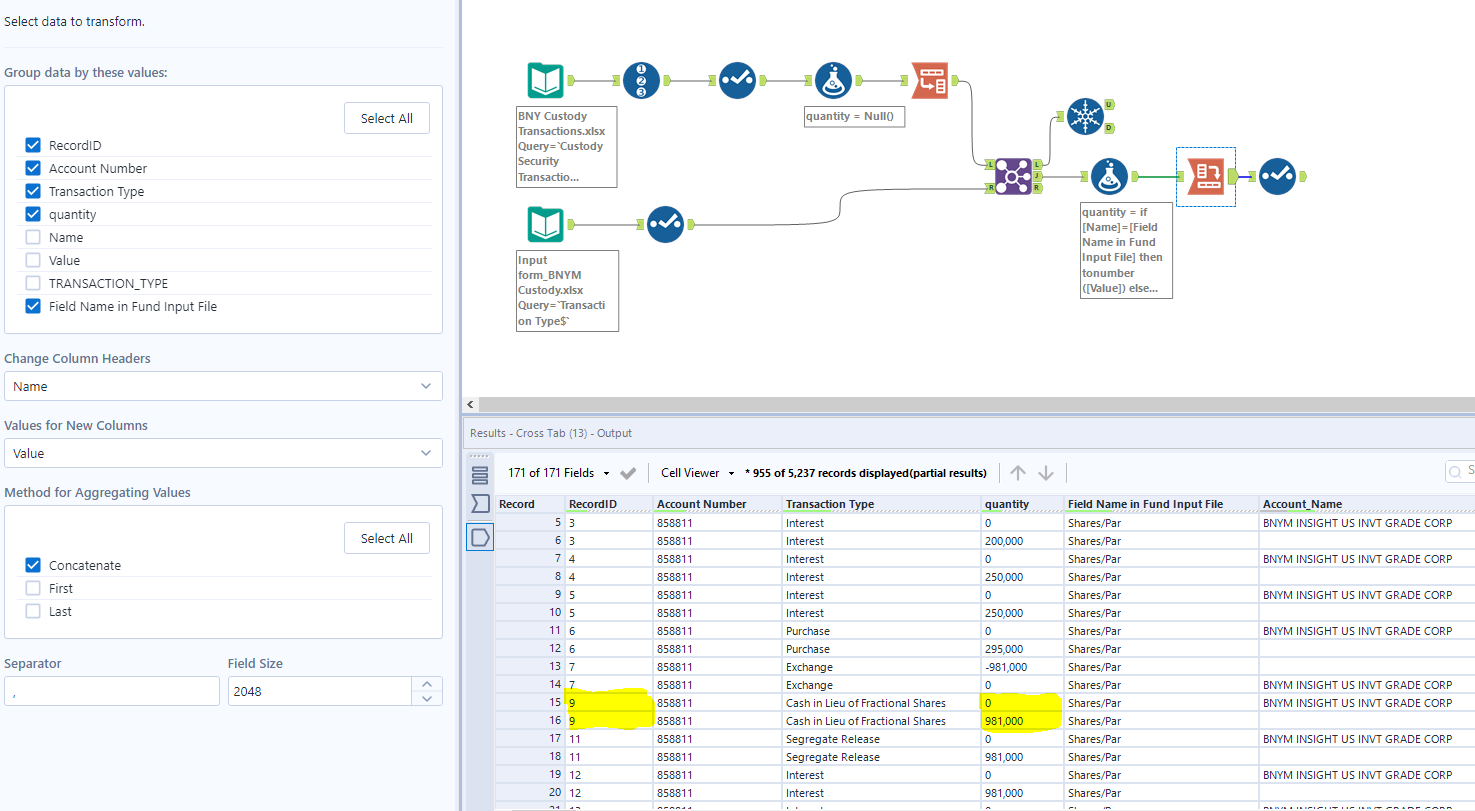Enable the Name field for grouping
This screenshot has height=811, width=1475.
pos(32,237)
